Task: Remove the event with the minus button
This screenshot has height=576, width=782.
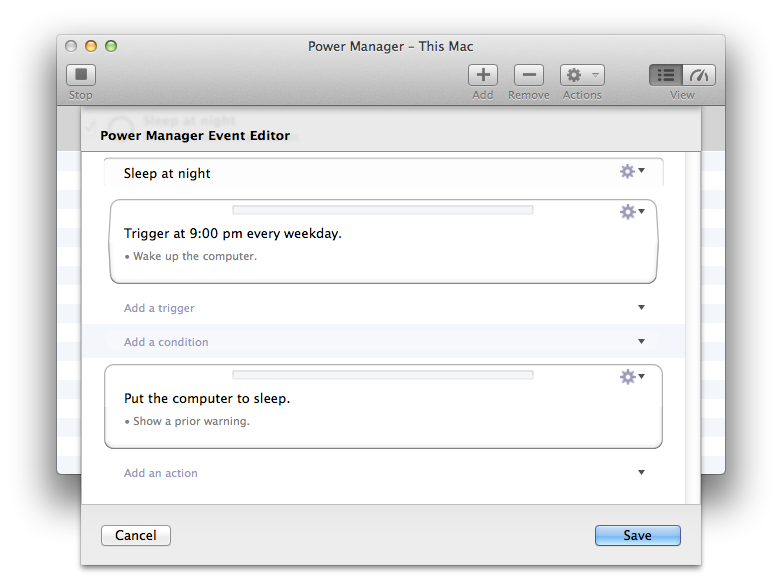Action: pos(529,75)
